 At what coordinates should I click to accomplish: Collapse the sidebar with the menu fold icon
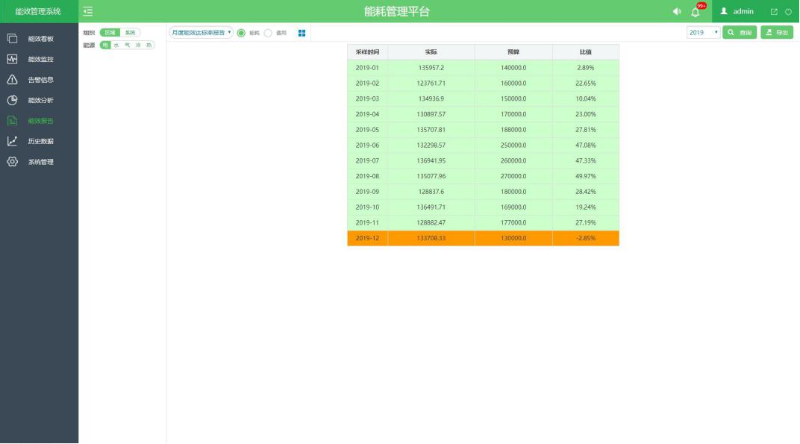(89, 11)
